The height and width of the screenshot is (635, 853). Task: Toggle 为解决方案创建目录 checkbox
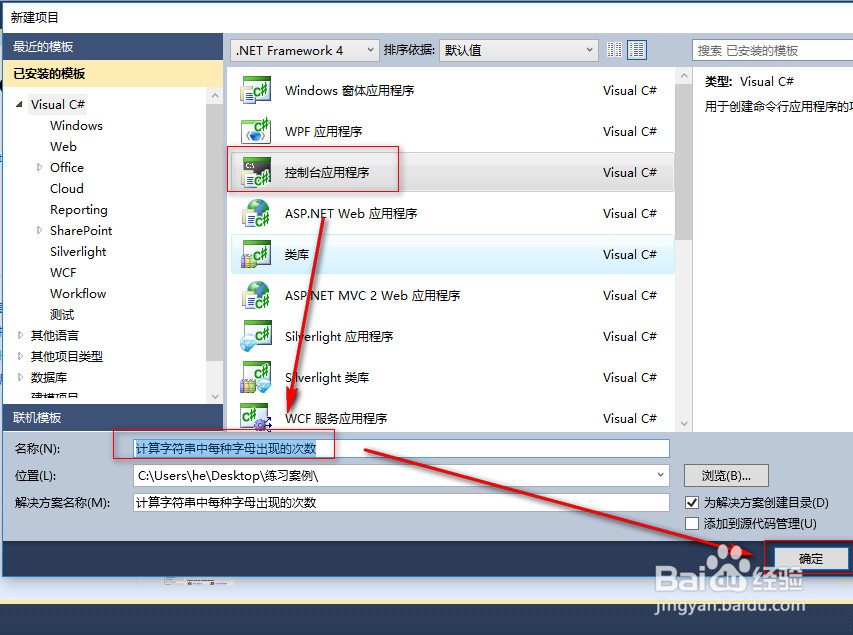pyautogui.click(x=692, y=502)
